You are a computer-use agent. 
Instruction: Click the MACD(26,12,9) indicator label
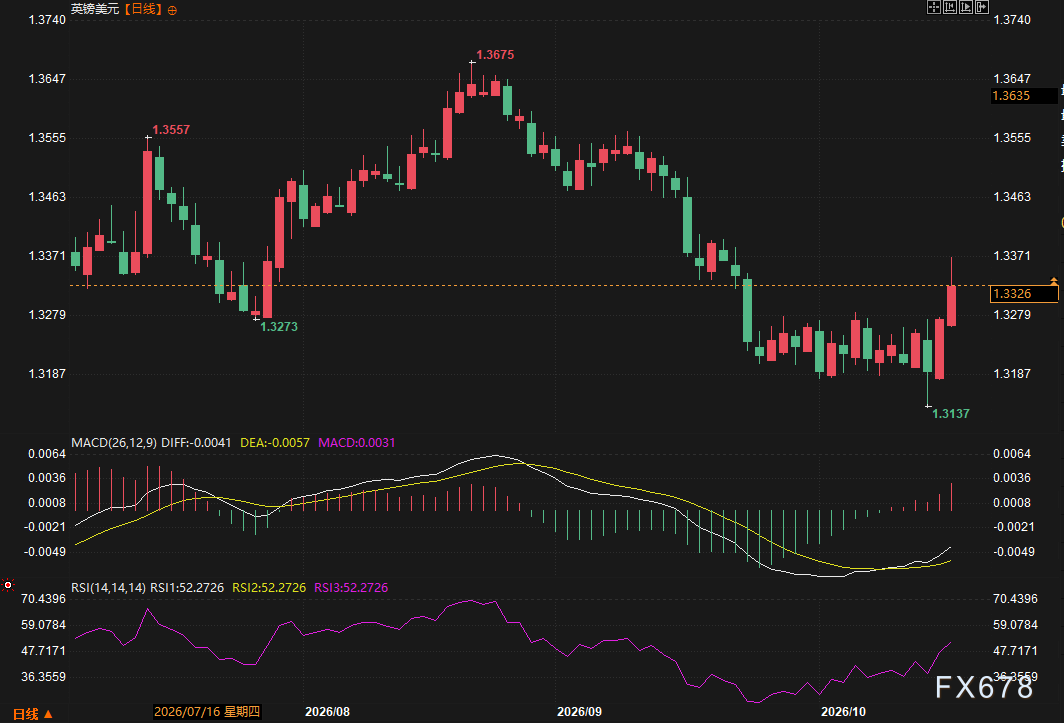click(x=114, y=443)
